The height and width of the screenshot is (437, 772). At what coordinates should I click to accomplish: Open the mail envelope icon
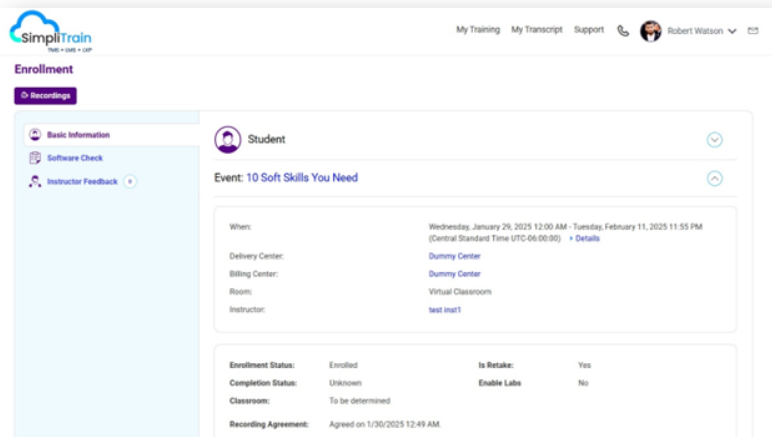coord(753,31)
